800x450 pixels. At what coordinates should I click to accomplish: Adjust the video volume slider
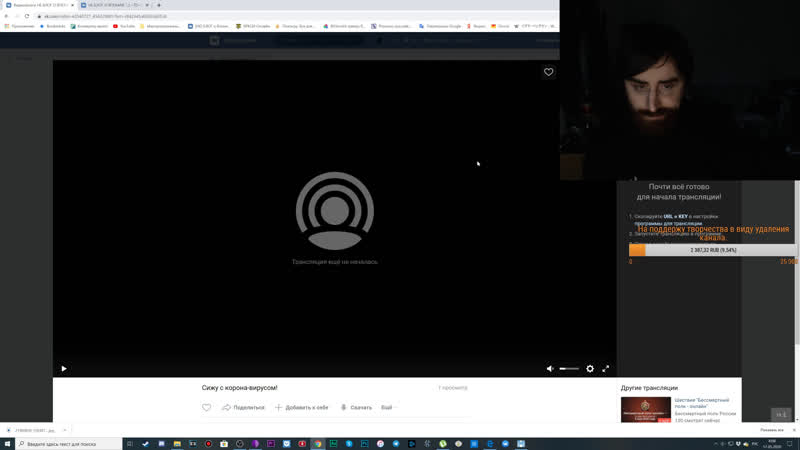click(569, 368)
